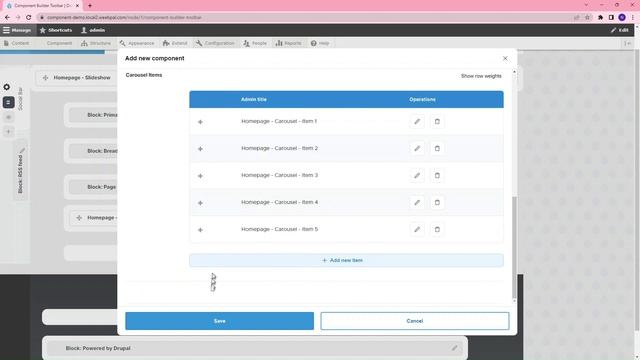Edit Homepage - Carousel - Item 5

417,229
